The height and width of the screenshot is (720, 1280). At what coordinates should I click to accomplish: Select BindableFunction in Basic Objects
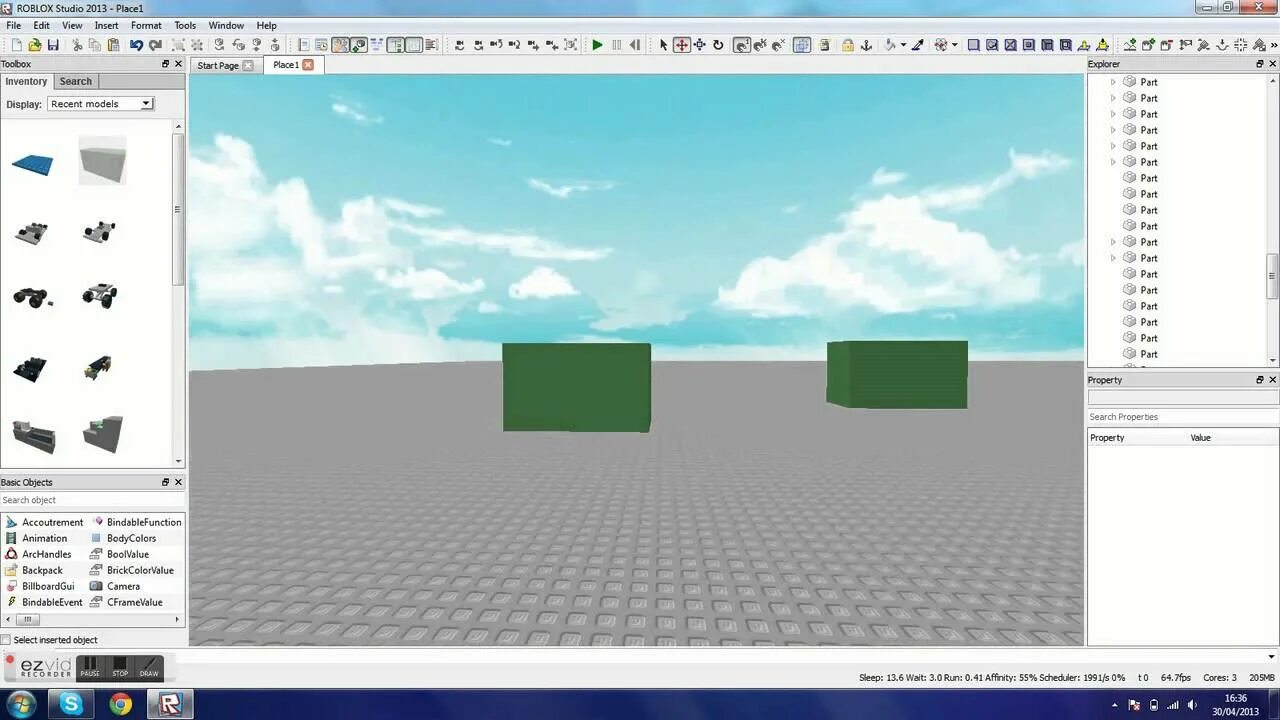tap(137, 522)
